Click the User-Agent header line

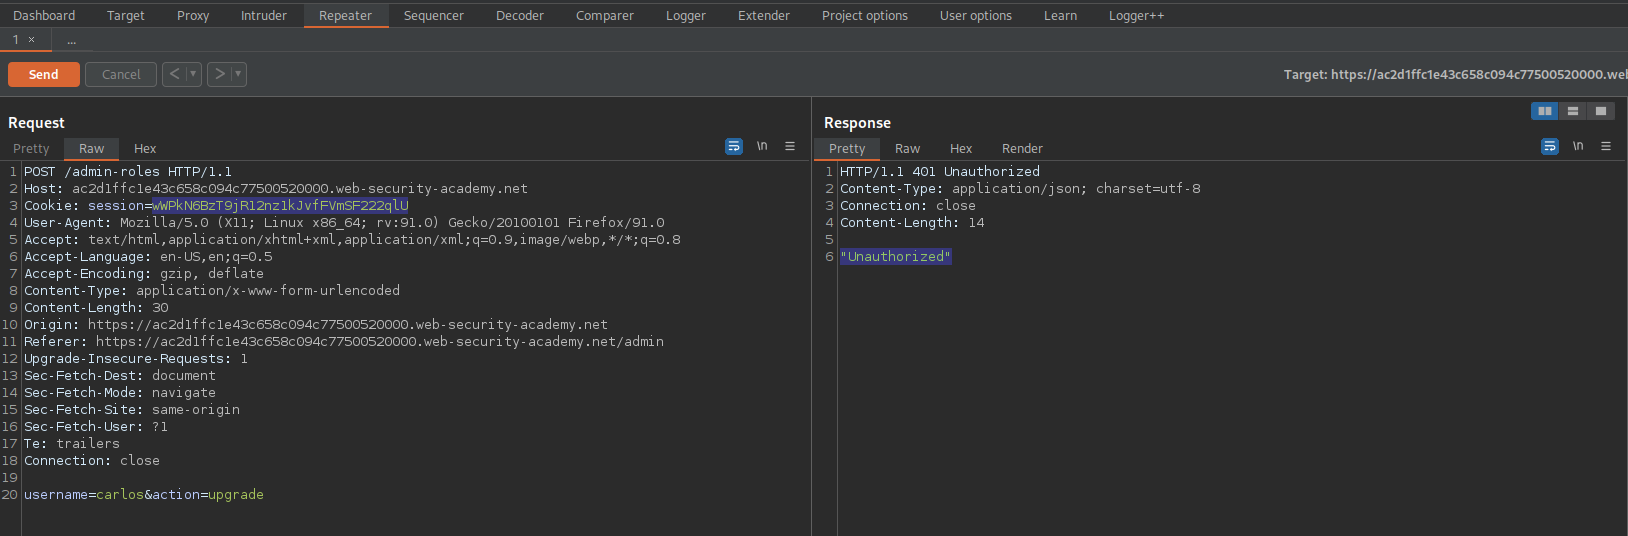click(344, 223)
